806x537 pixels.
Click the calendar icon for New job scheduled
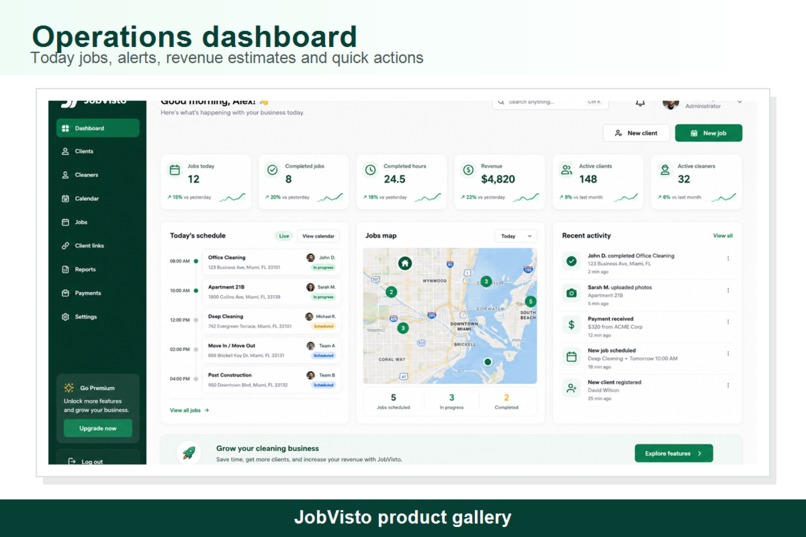[571, 356]
